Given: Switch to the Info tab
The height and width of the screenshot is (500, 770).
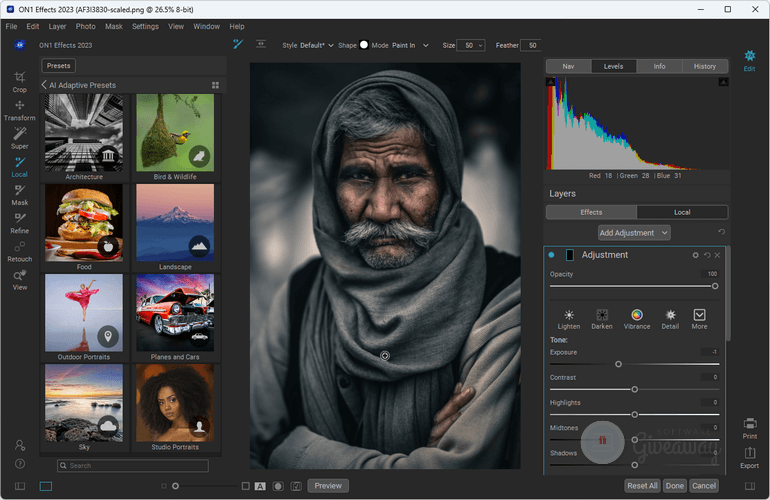Looking at the screenshot, I should coord(659,66).
